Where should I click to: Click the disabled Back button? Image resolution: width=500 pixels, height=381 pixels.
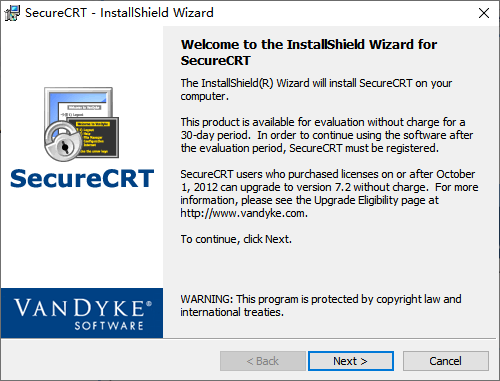click(263, 361)
